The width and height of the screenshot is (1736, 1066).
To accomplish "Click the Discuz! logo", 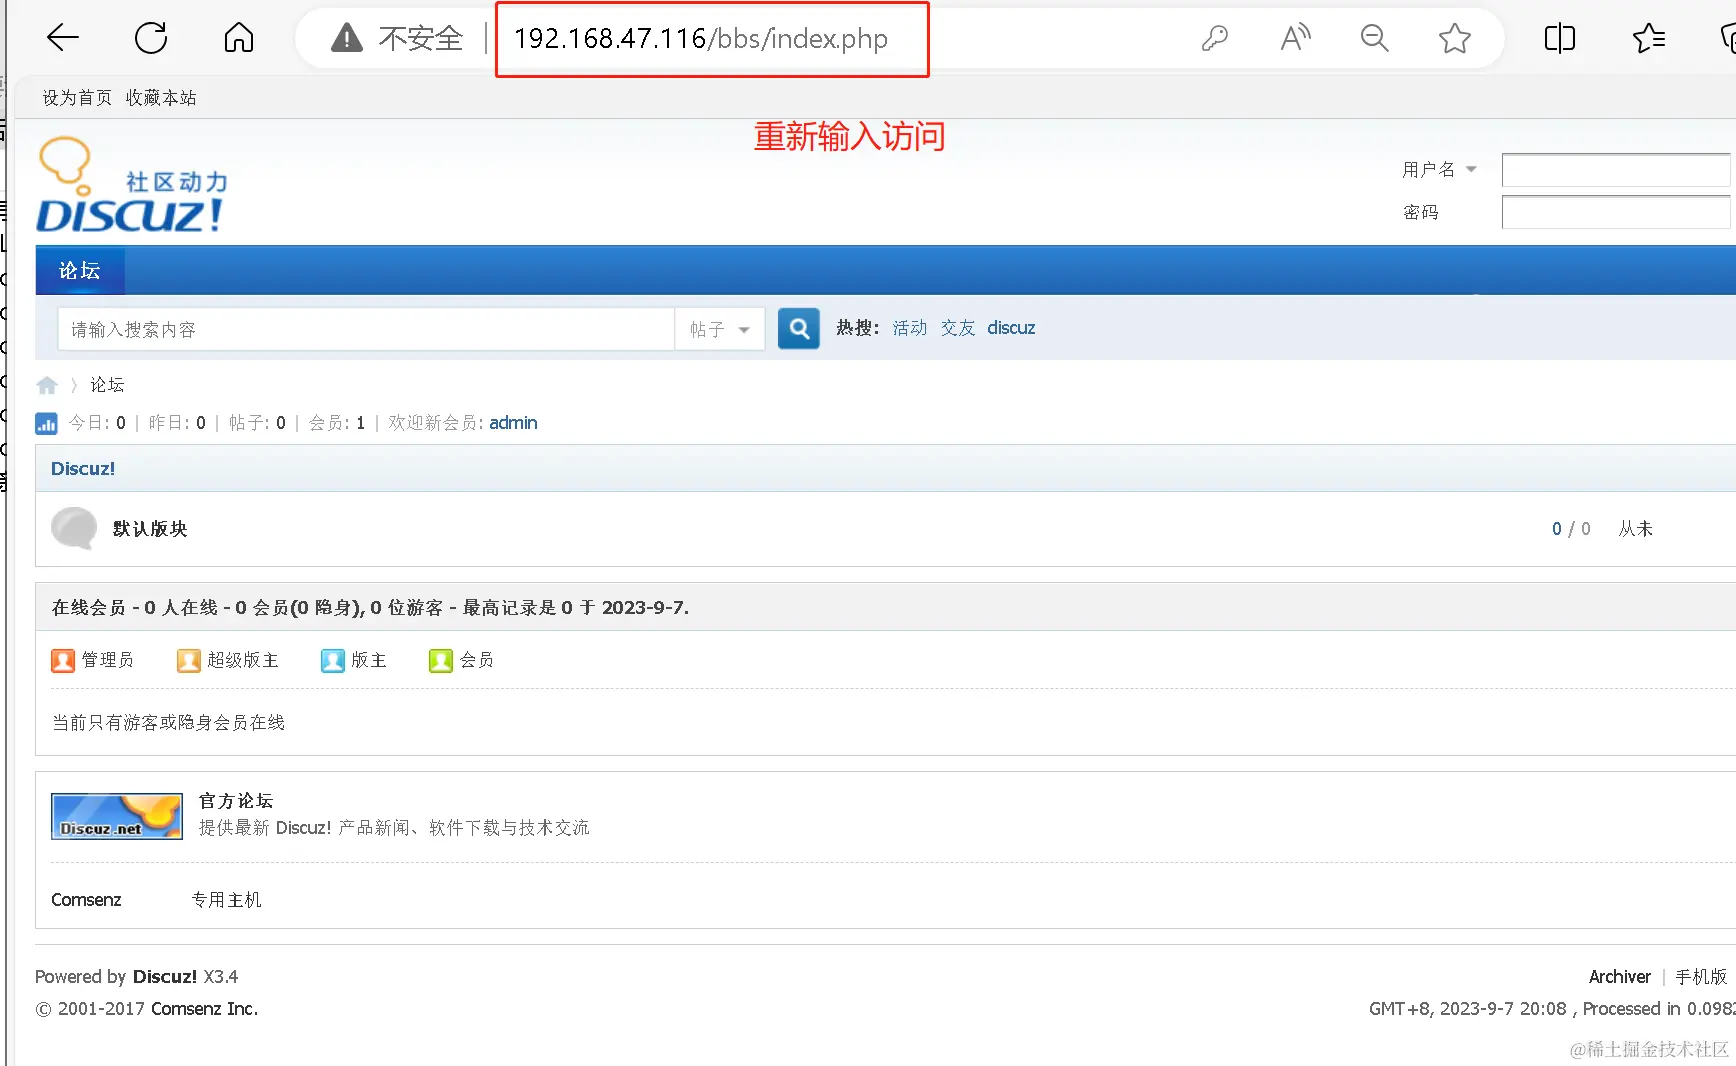I will tap(131, 185).
